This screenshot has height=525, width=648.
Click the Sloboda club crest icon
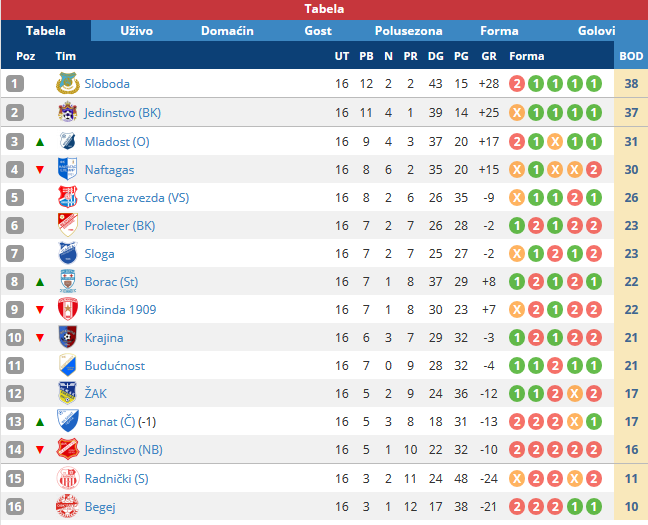point(68,83)
